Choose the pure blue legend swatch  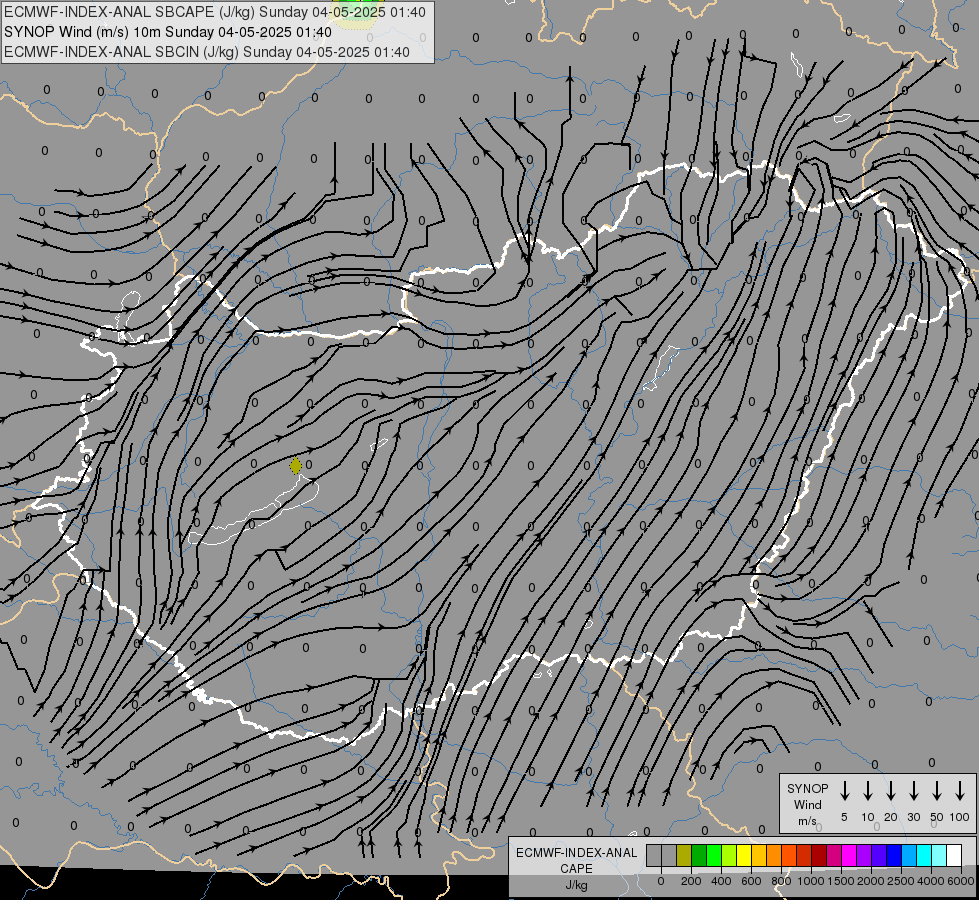[x=893, y=856]
